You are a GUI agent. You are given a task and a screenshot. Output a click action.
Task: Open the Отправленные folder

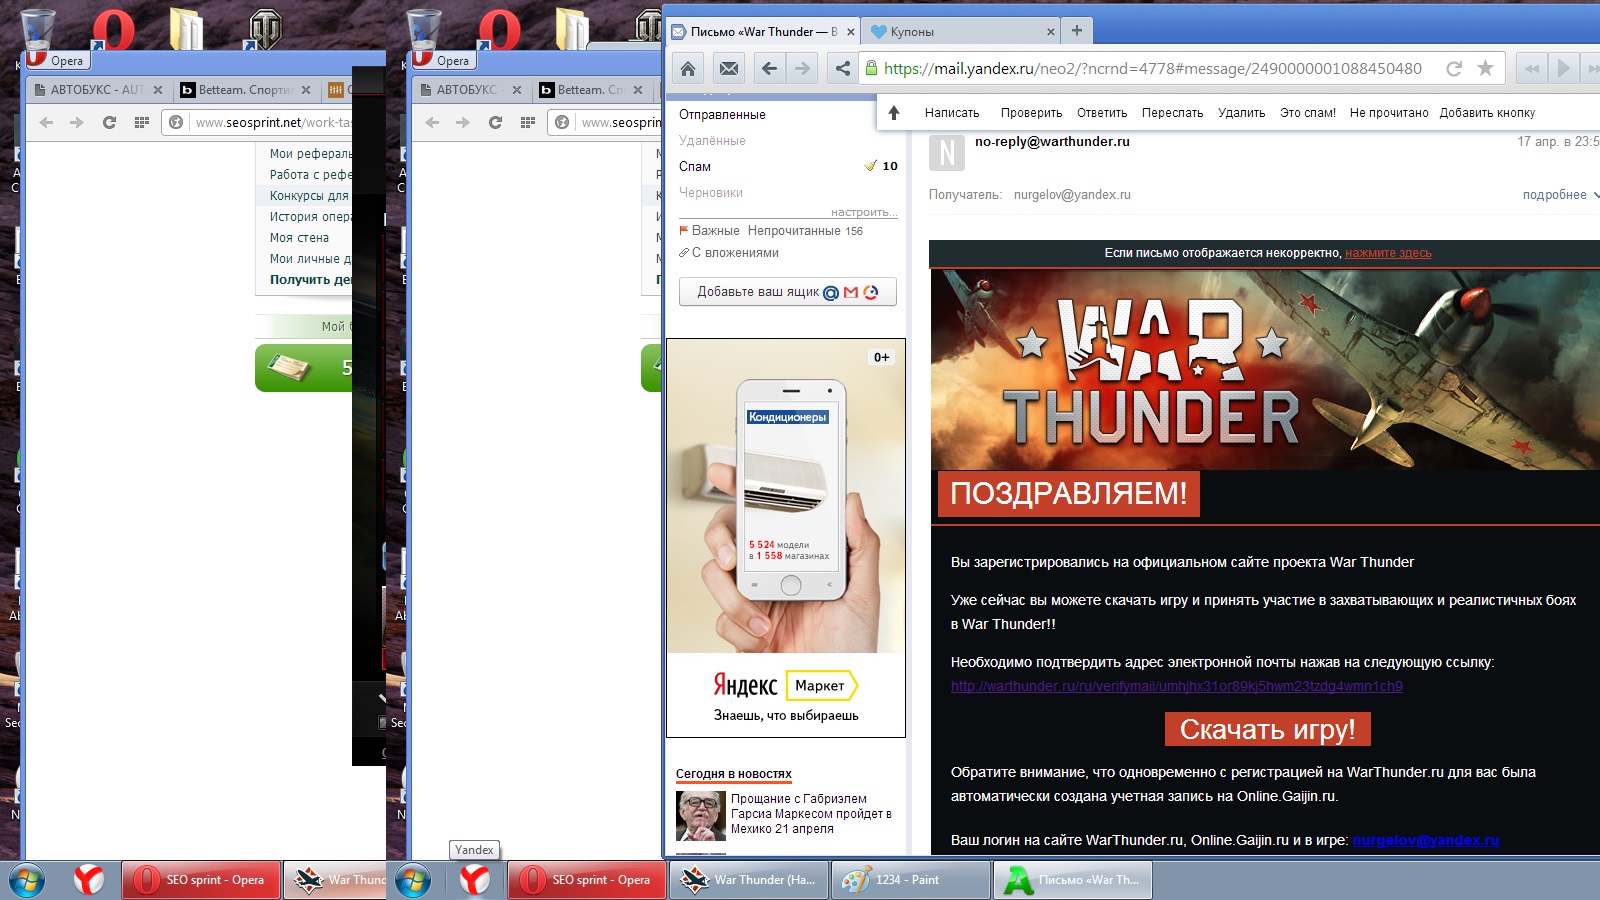point(722,115)
